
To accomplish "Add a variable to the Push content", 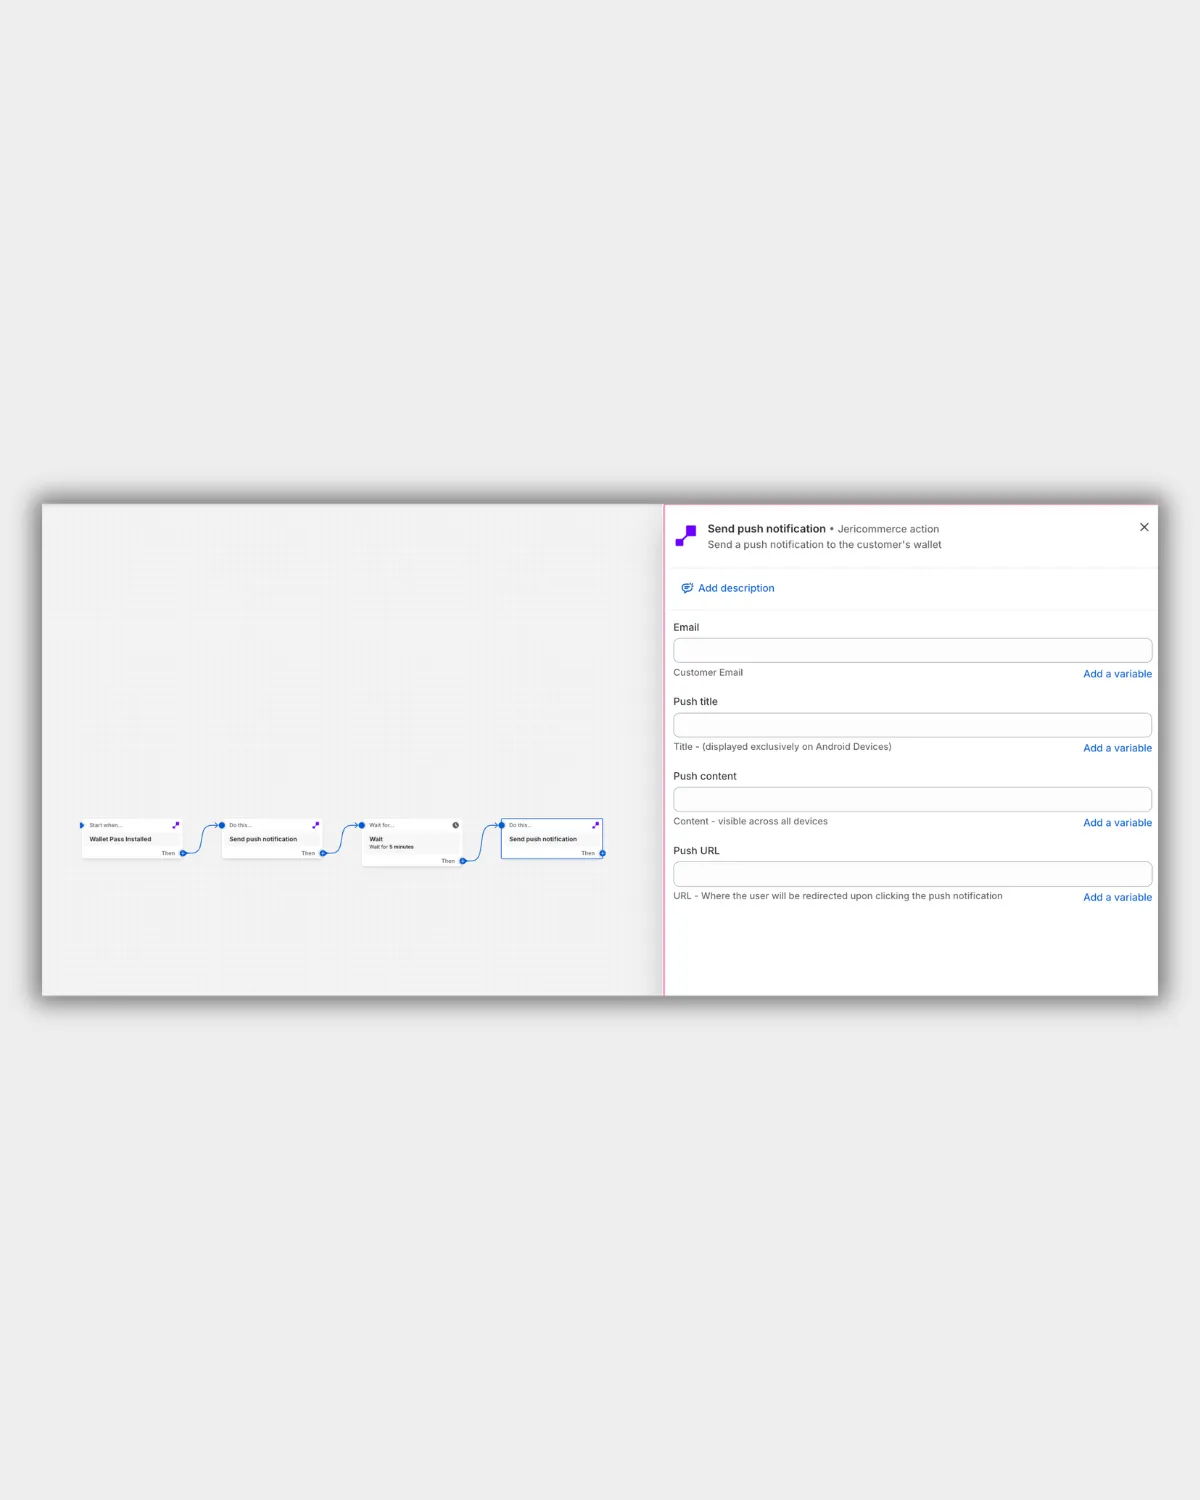I will click(x=1117, y=823).
